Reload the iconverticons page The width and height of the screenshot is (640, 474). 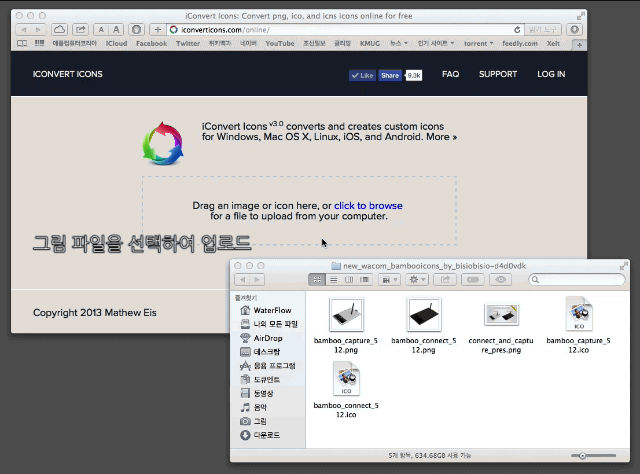(x=517, y=30)
